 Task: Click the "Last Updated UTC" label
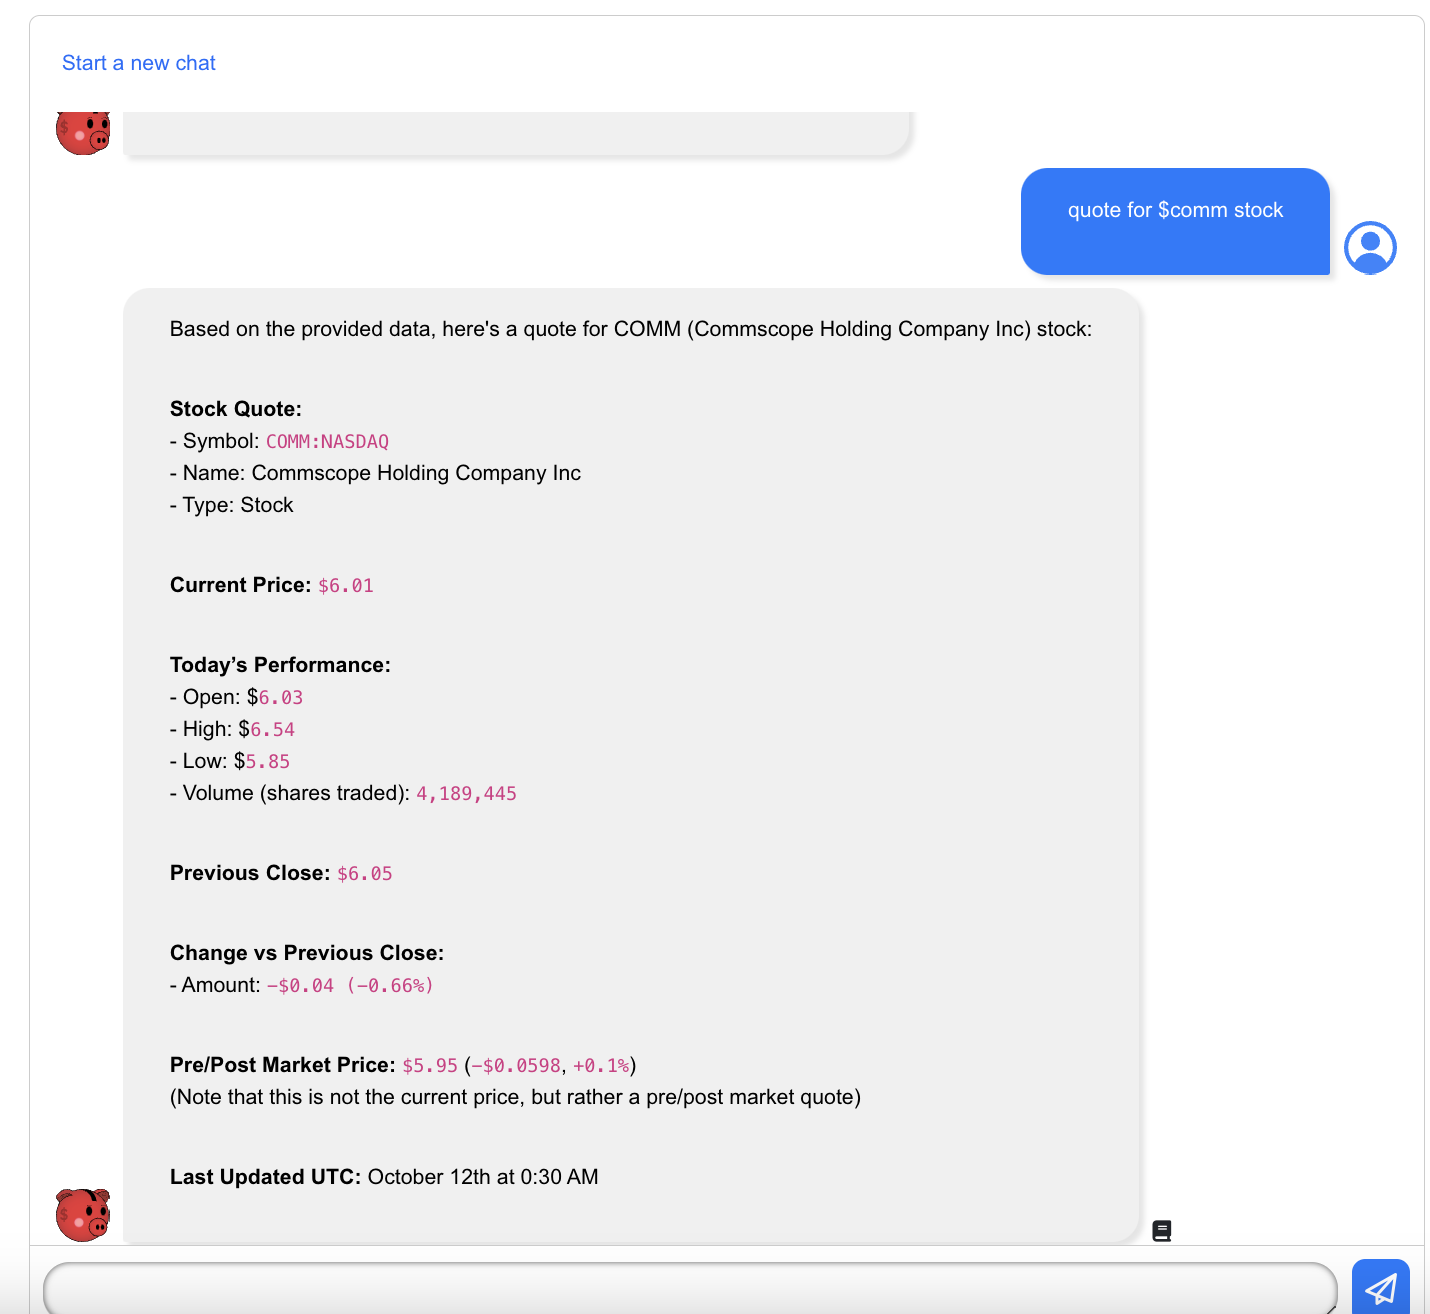point(265,1177)
